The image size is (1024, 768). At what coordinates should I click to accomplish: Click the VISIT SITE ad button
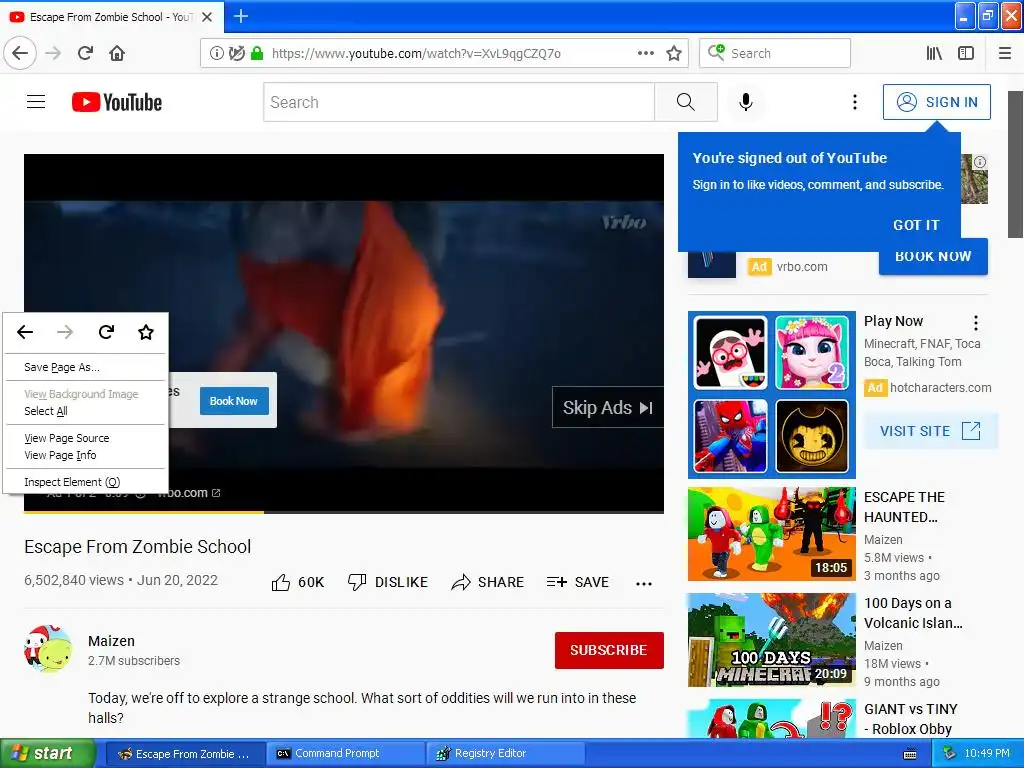[x=930, y=431]
